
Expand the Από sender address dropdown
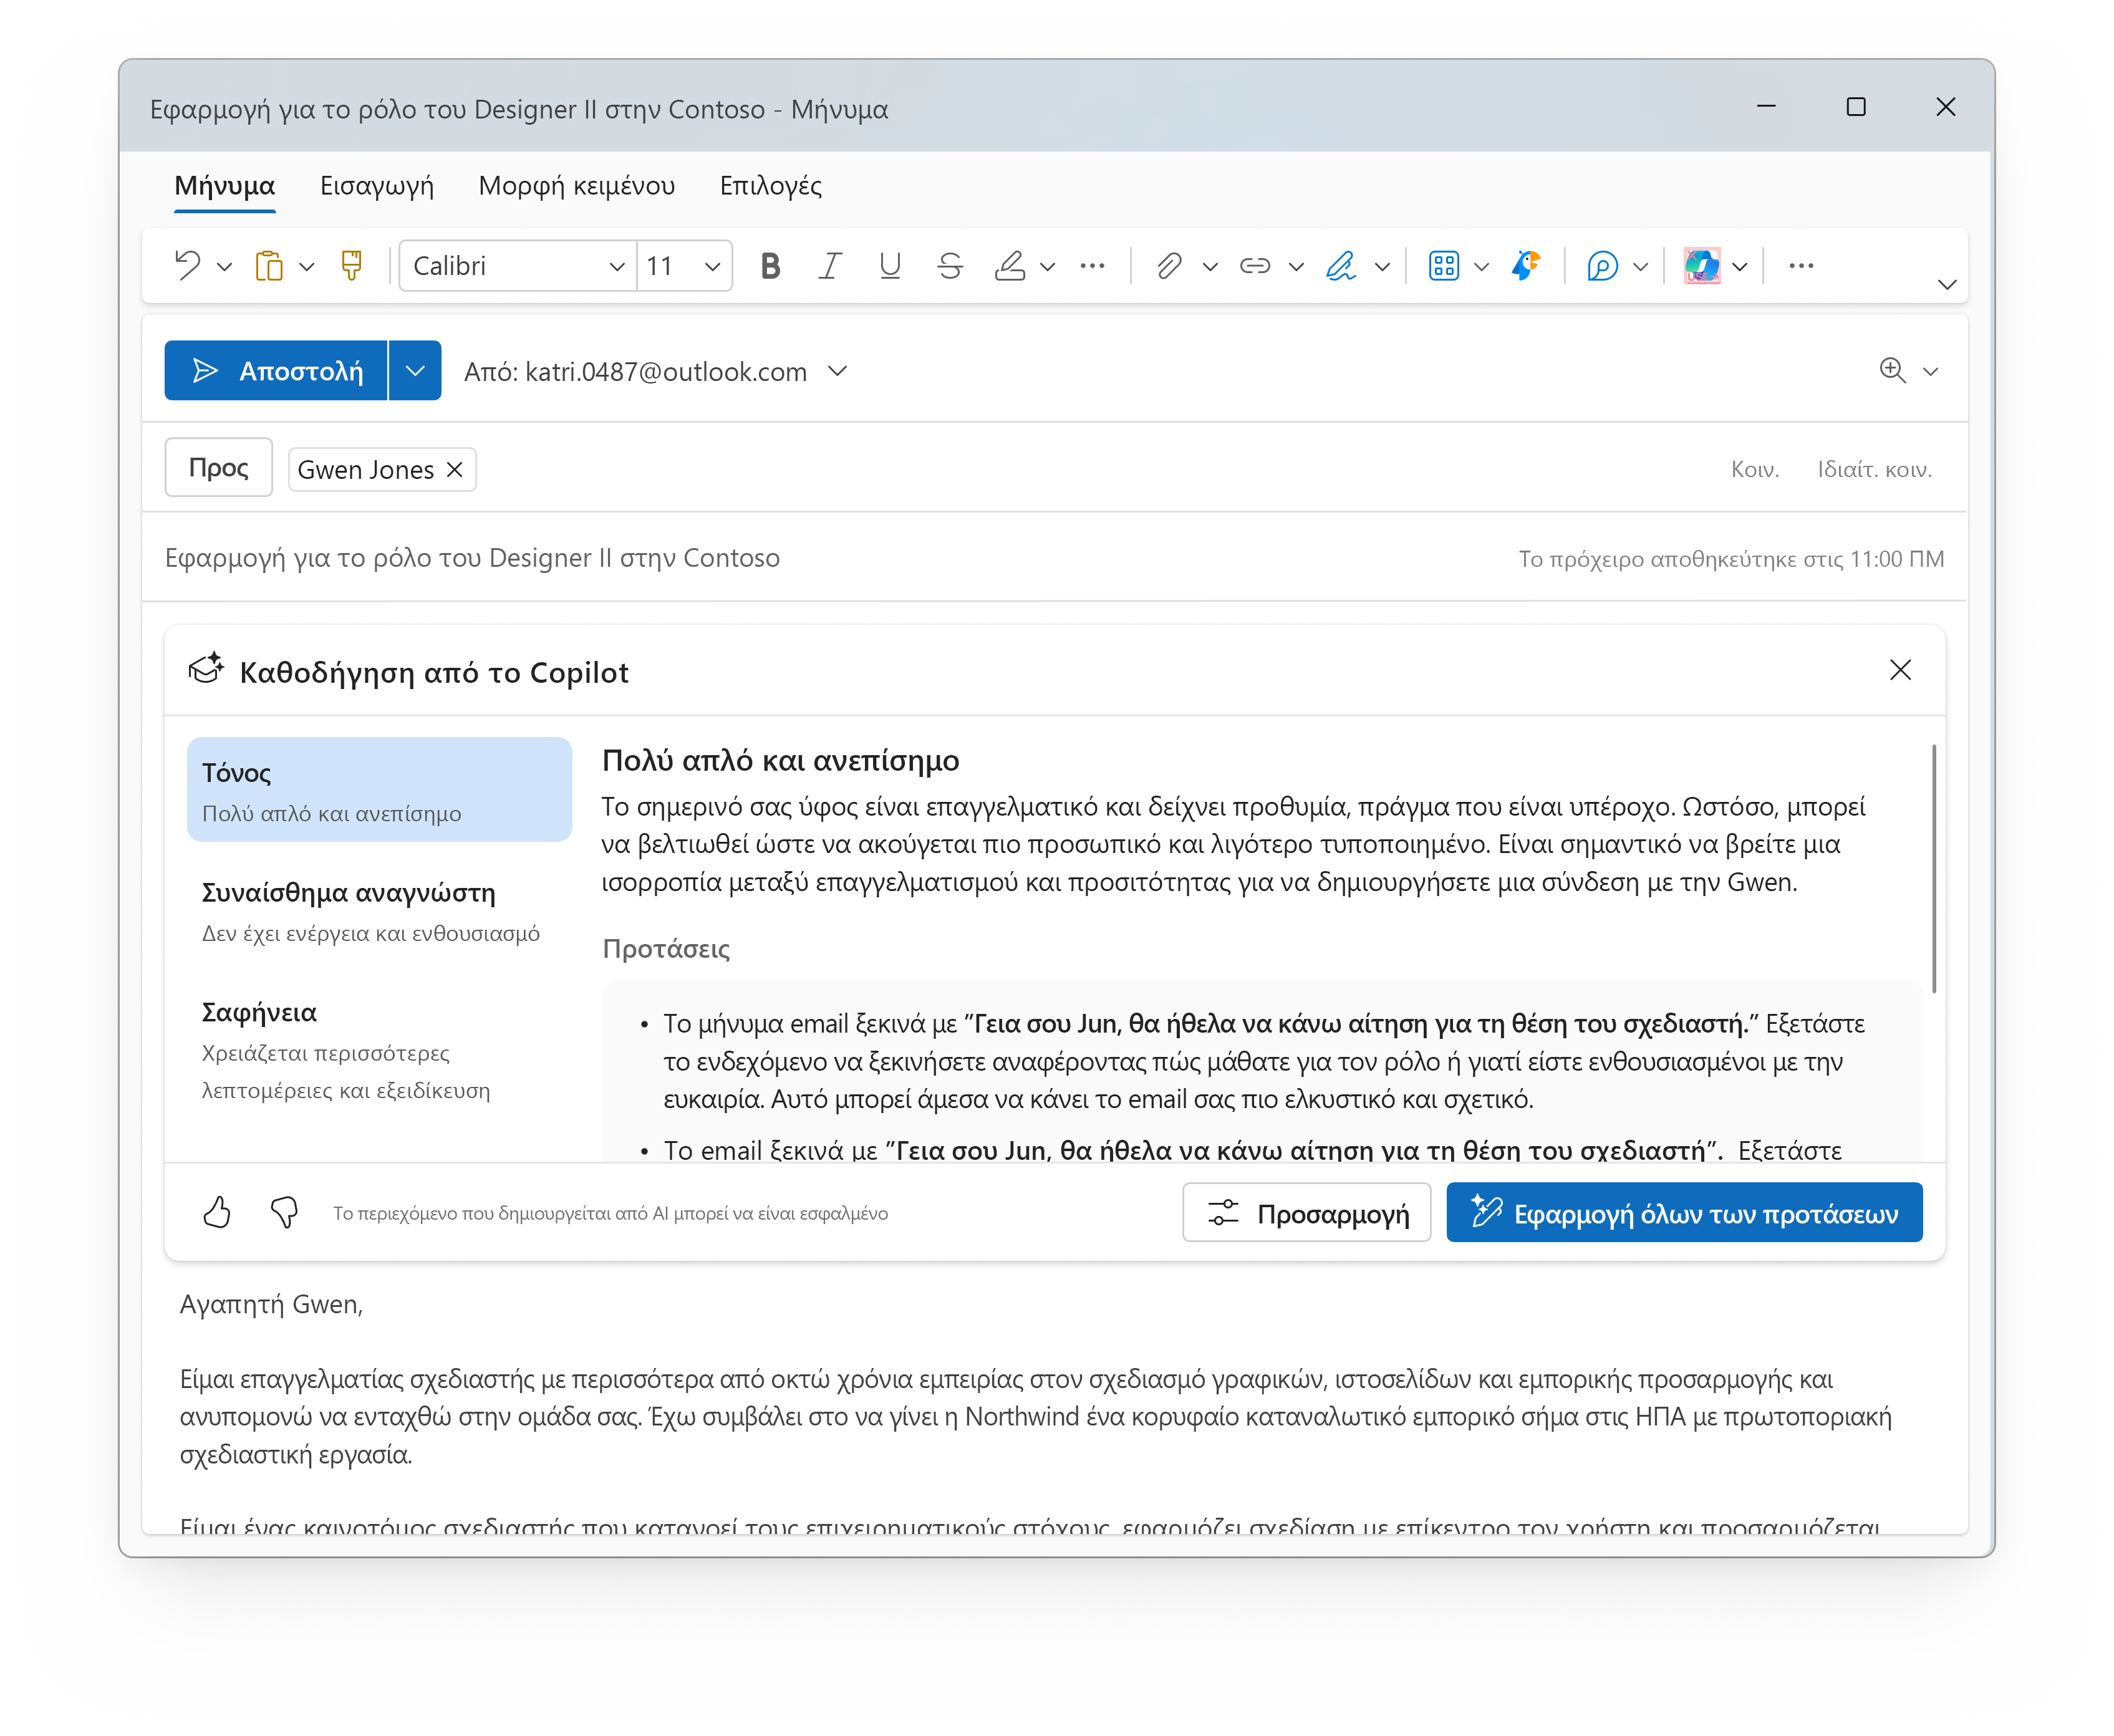pos(838,372)
